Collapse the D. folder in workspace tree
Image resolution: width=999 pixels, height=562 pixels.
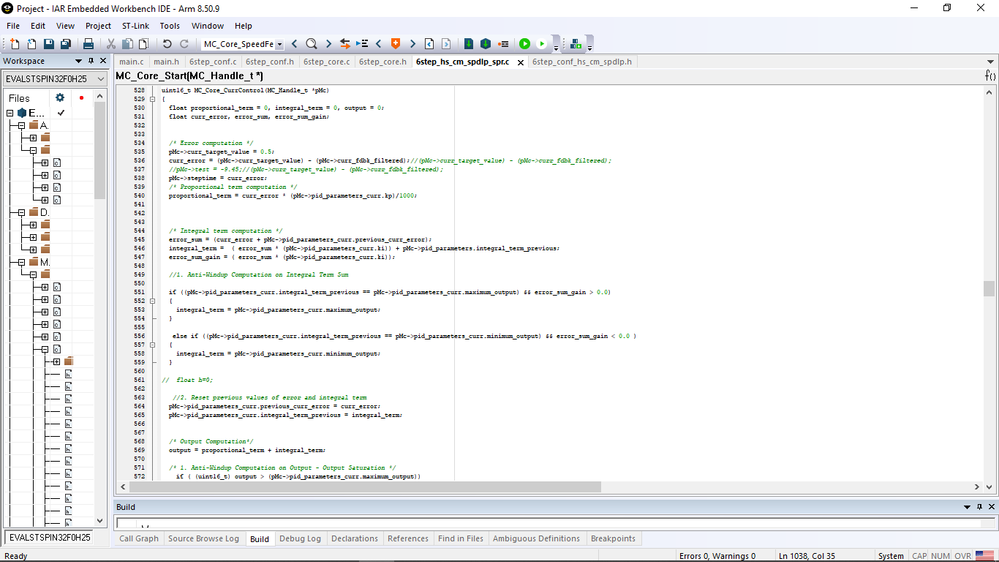(22, 212)
